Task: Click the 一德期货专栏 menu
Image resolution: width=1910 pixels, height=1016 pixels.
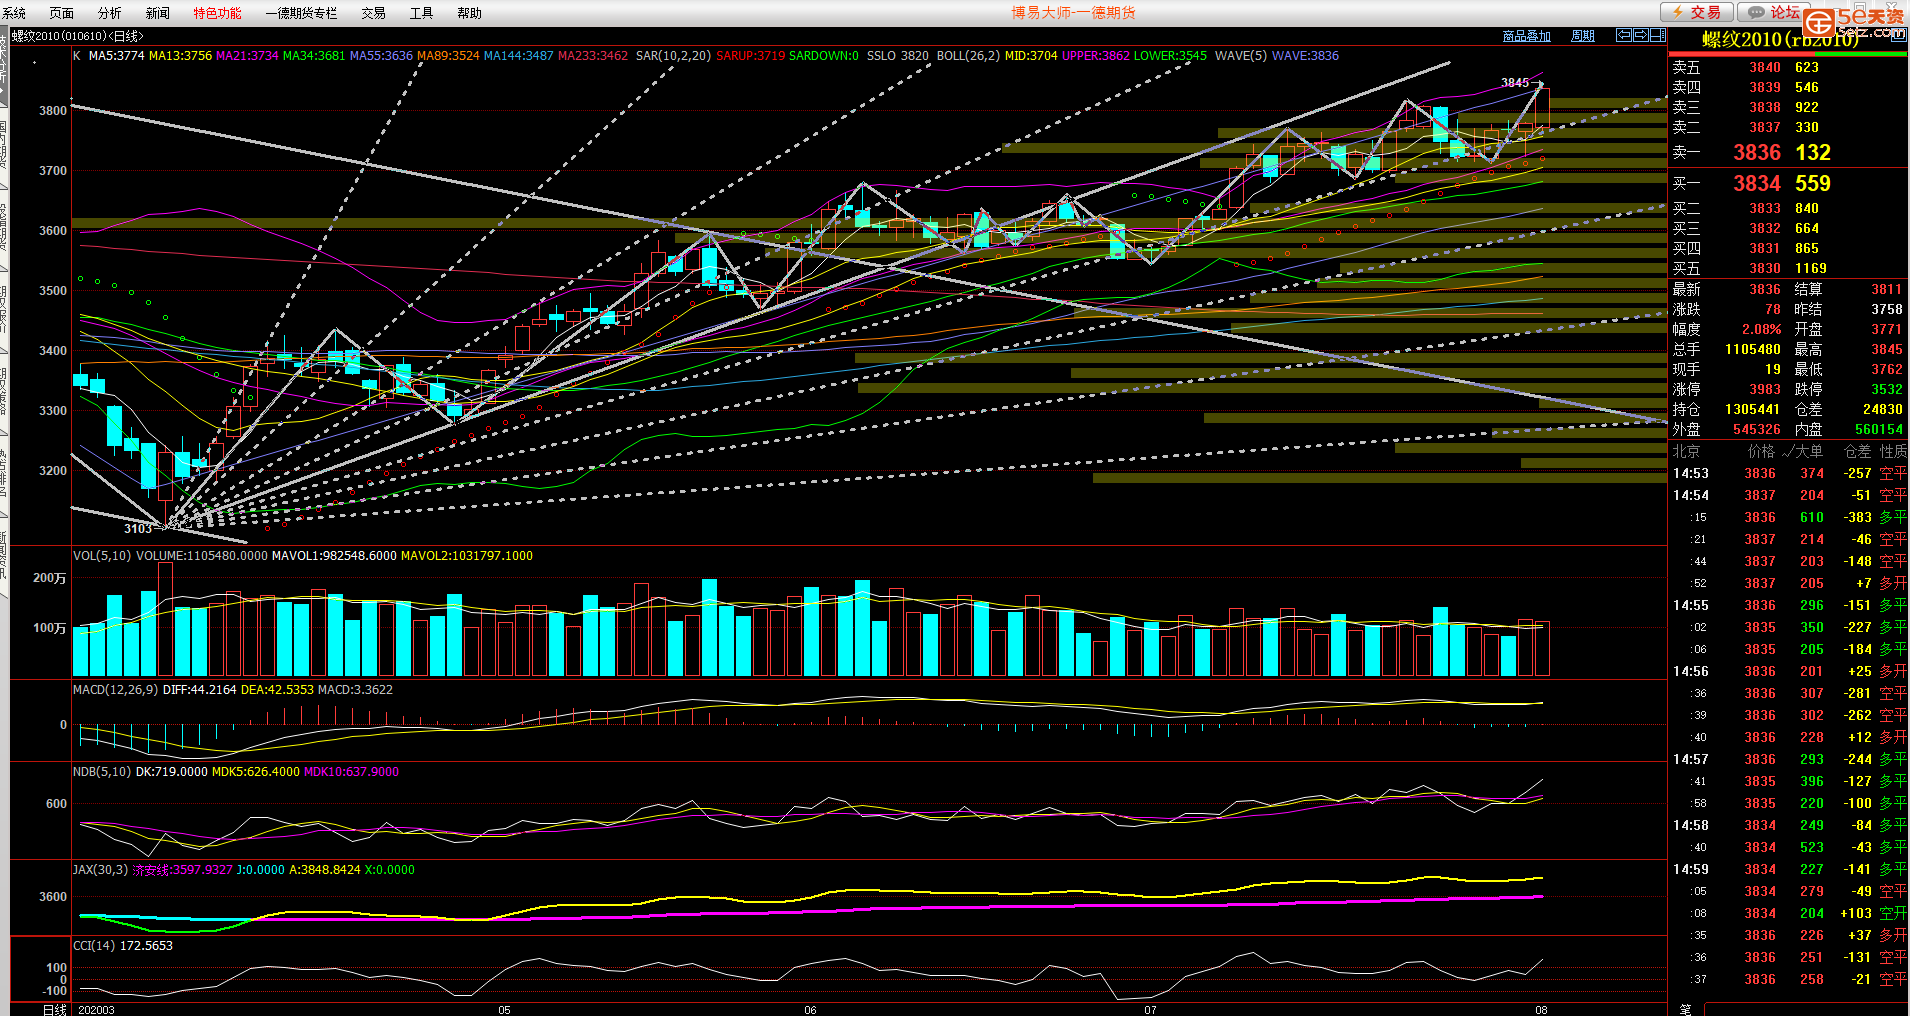Action: coord(301,13)
